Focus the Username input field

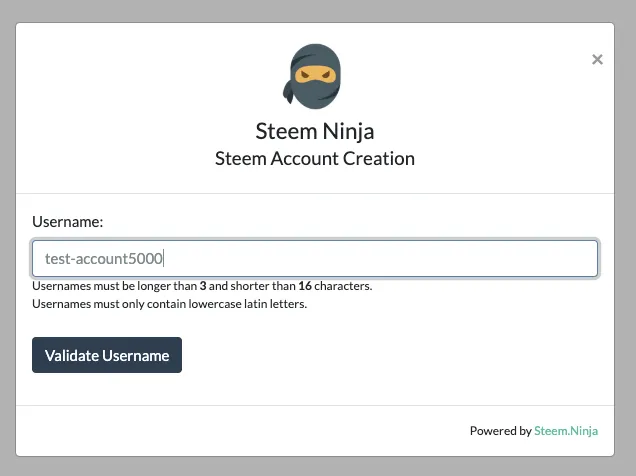(315, 259)
